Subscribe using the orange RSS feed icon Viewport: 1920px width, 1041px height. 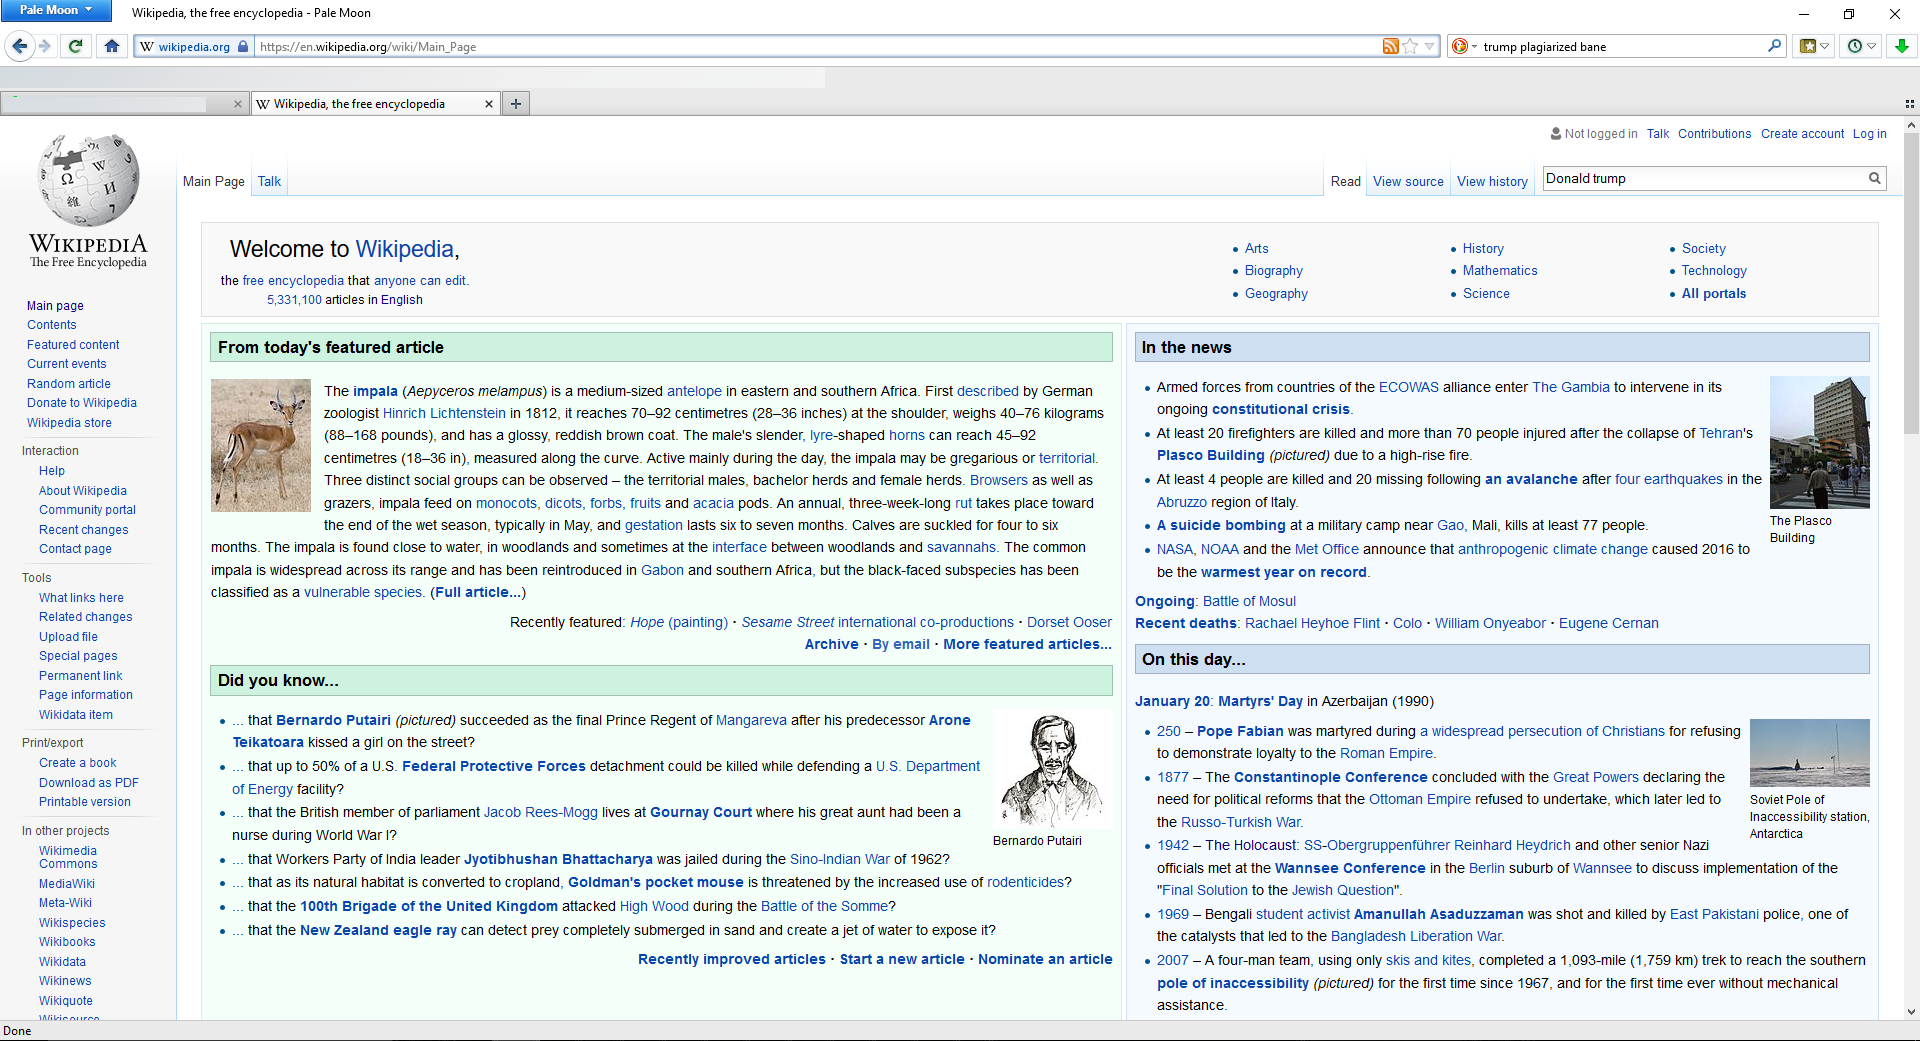(x=1390, y=46)
